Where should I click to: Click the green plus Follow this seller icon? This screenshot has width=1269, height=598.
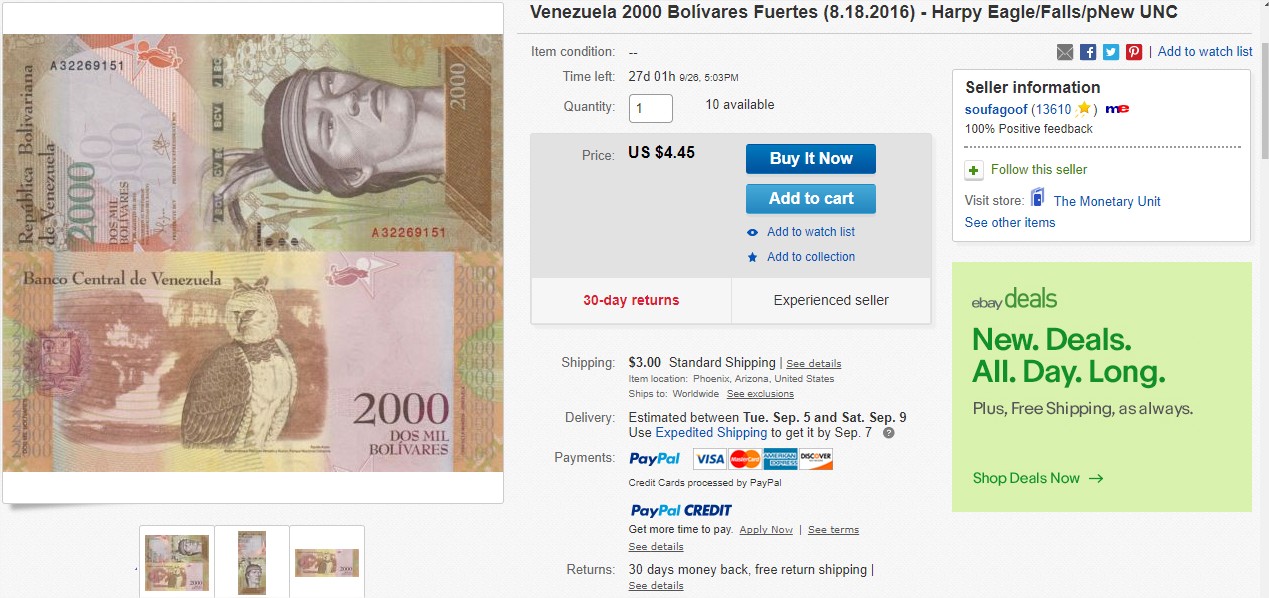[x=973, y=170]
